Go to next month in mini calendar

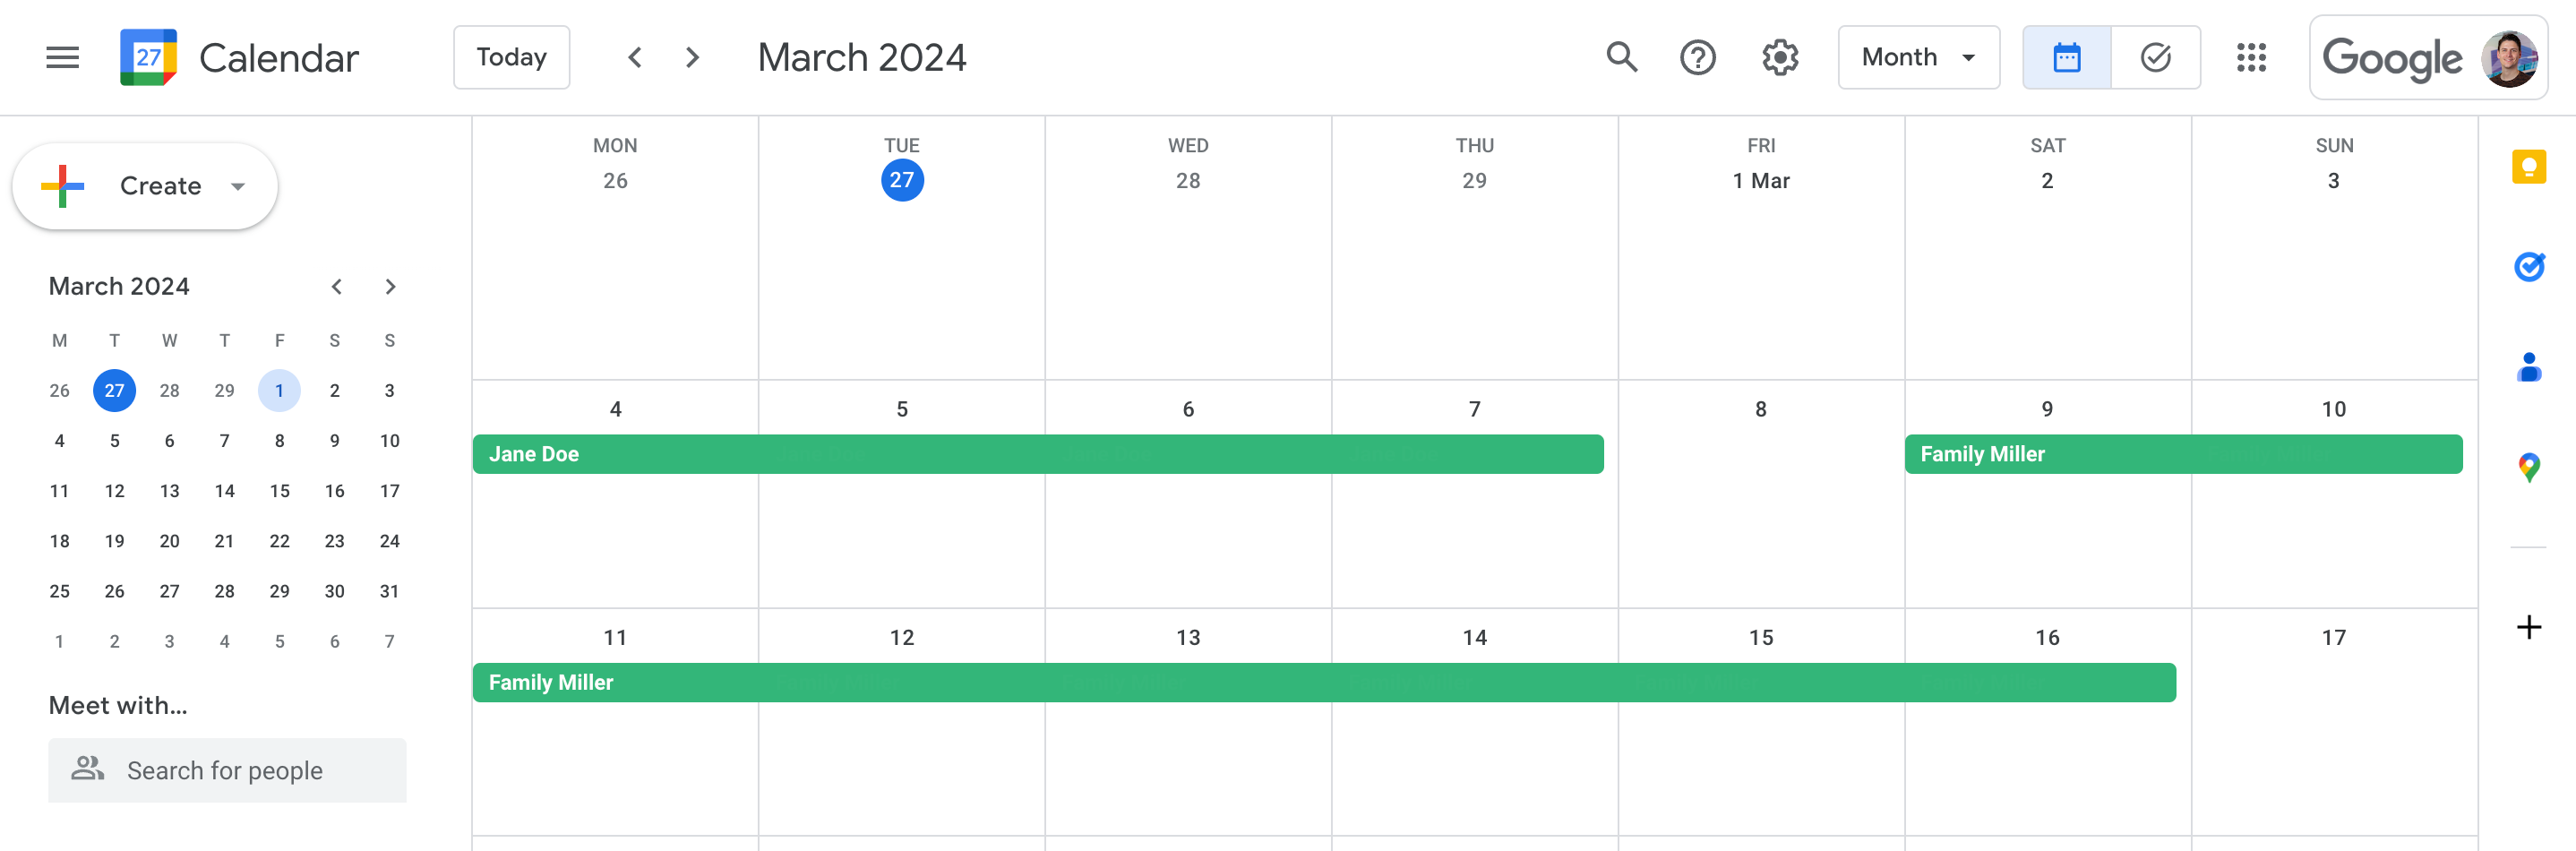[x=390, y=287]
